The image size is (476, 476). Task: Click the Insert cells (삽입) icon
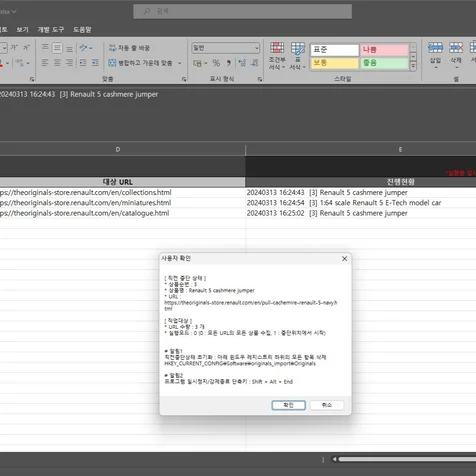(435, 55)
